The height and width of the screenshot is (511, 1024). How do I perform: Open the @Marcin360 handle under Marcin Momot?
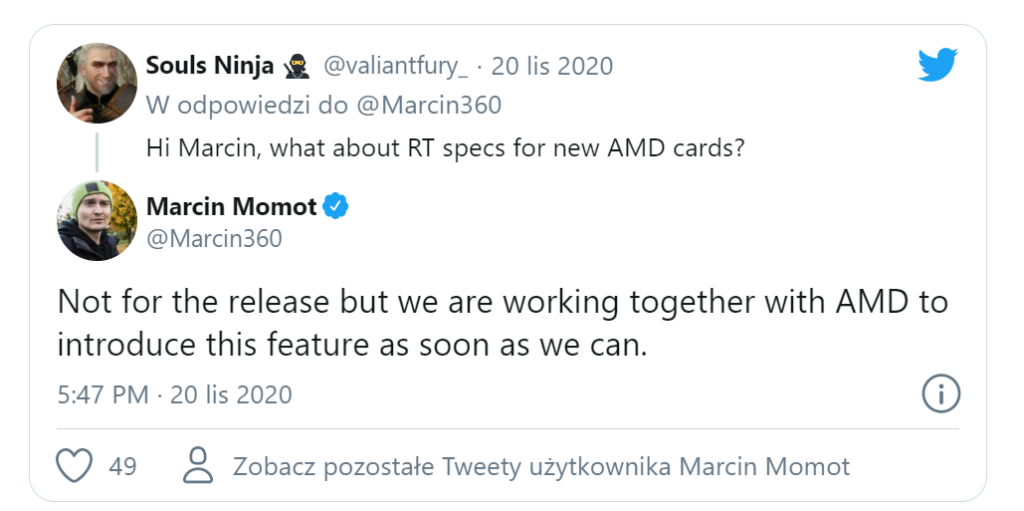(x=214, y=239)
